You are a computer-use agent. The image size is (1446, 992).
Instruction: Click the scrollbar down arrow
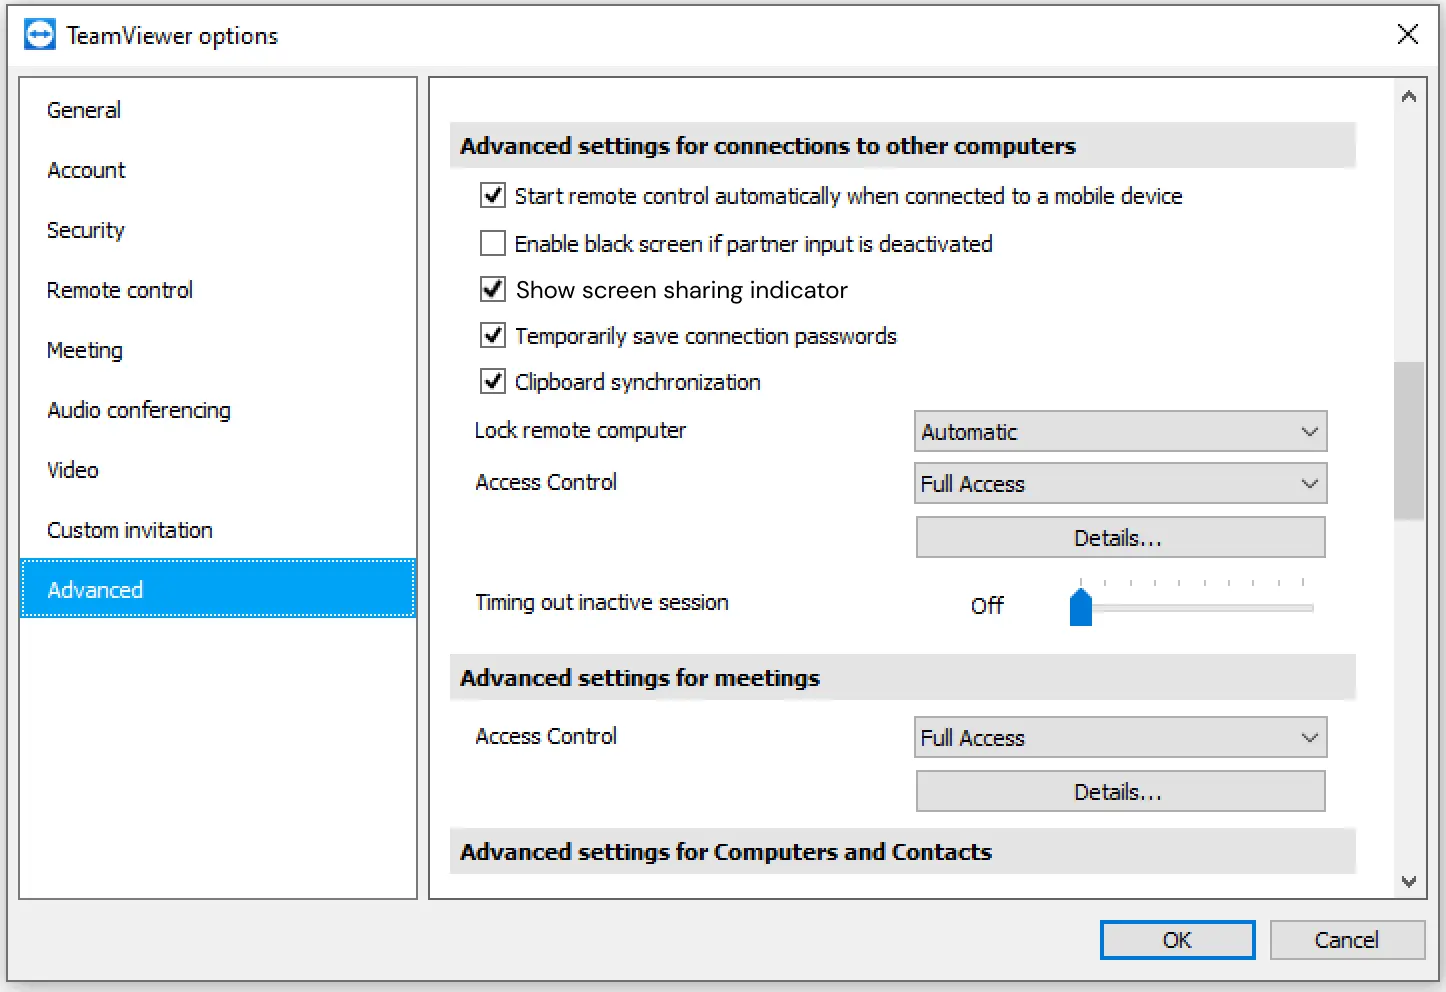coord(1409,882)
